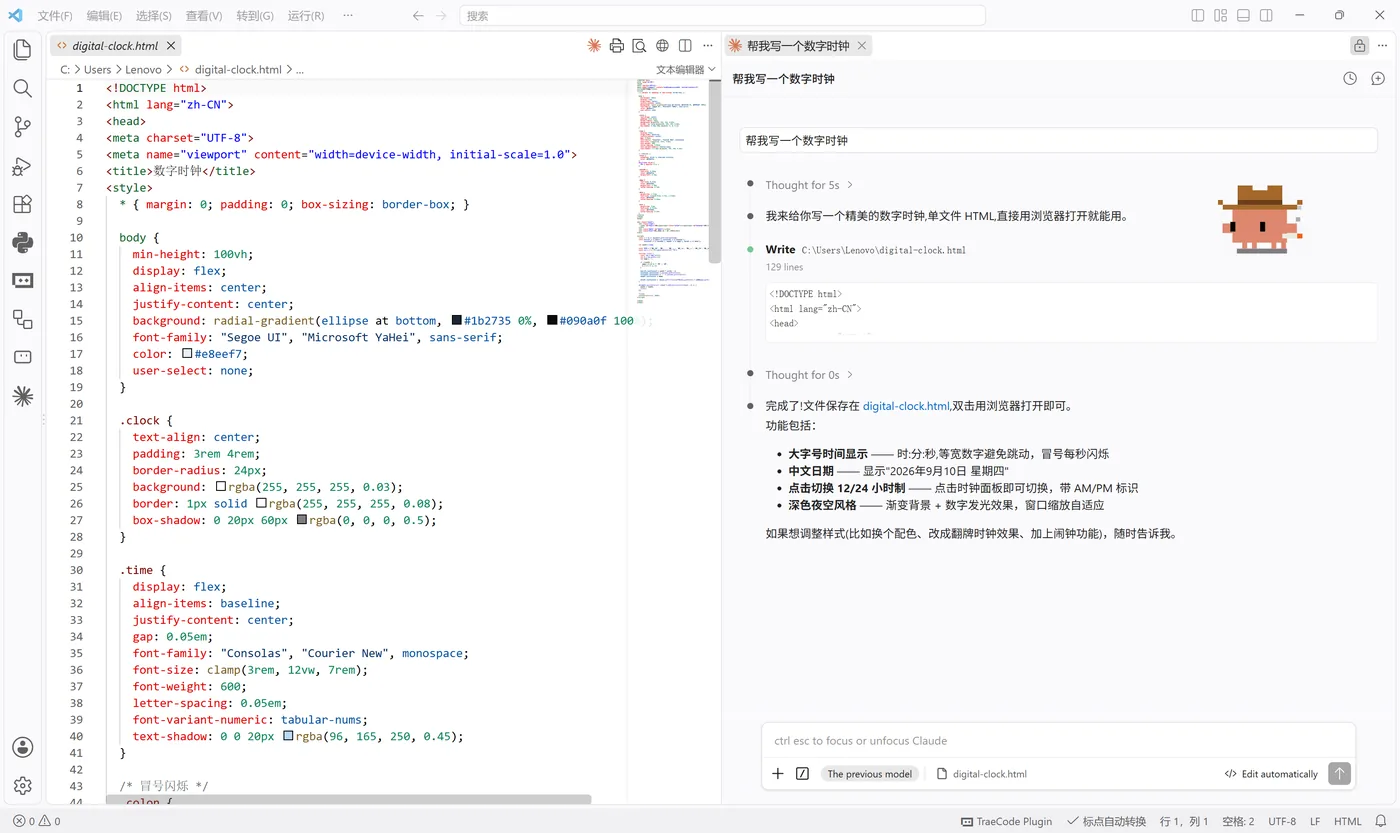Click the editor vertical scrollbar
Viewport: 1400px width, 833px height.
715,170
